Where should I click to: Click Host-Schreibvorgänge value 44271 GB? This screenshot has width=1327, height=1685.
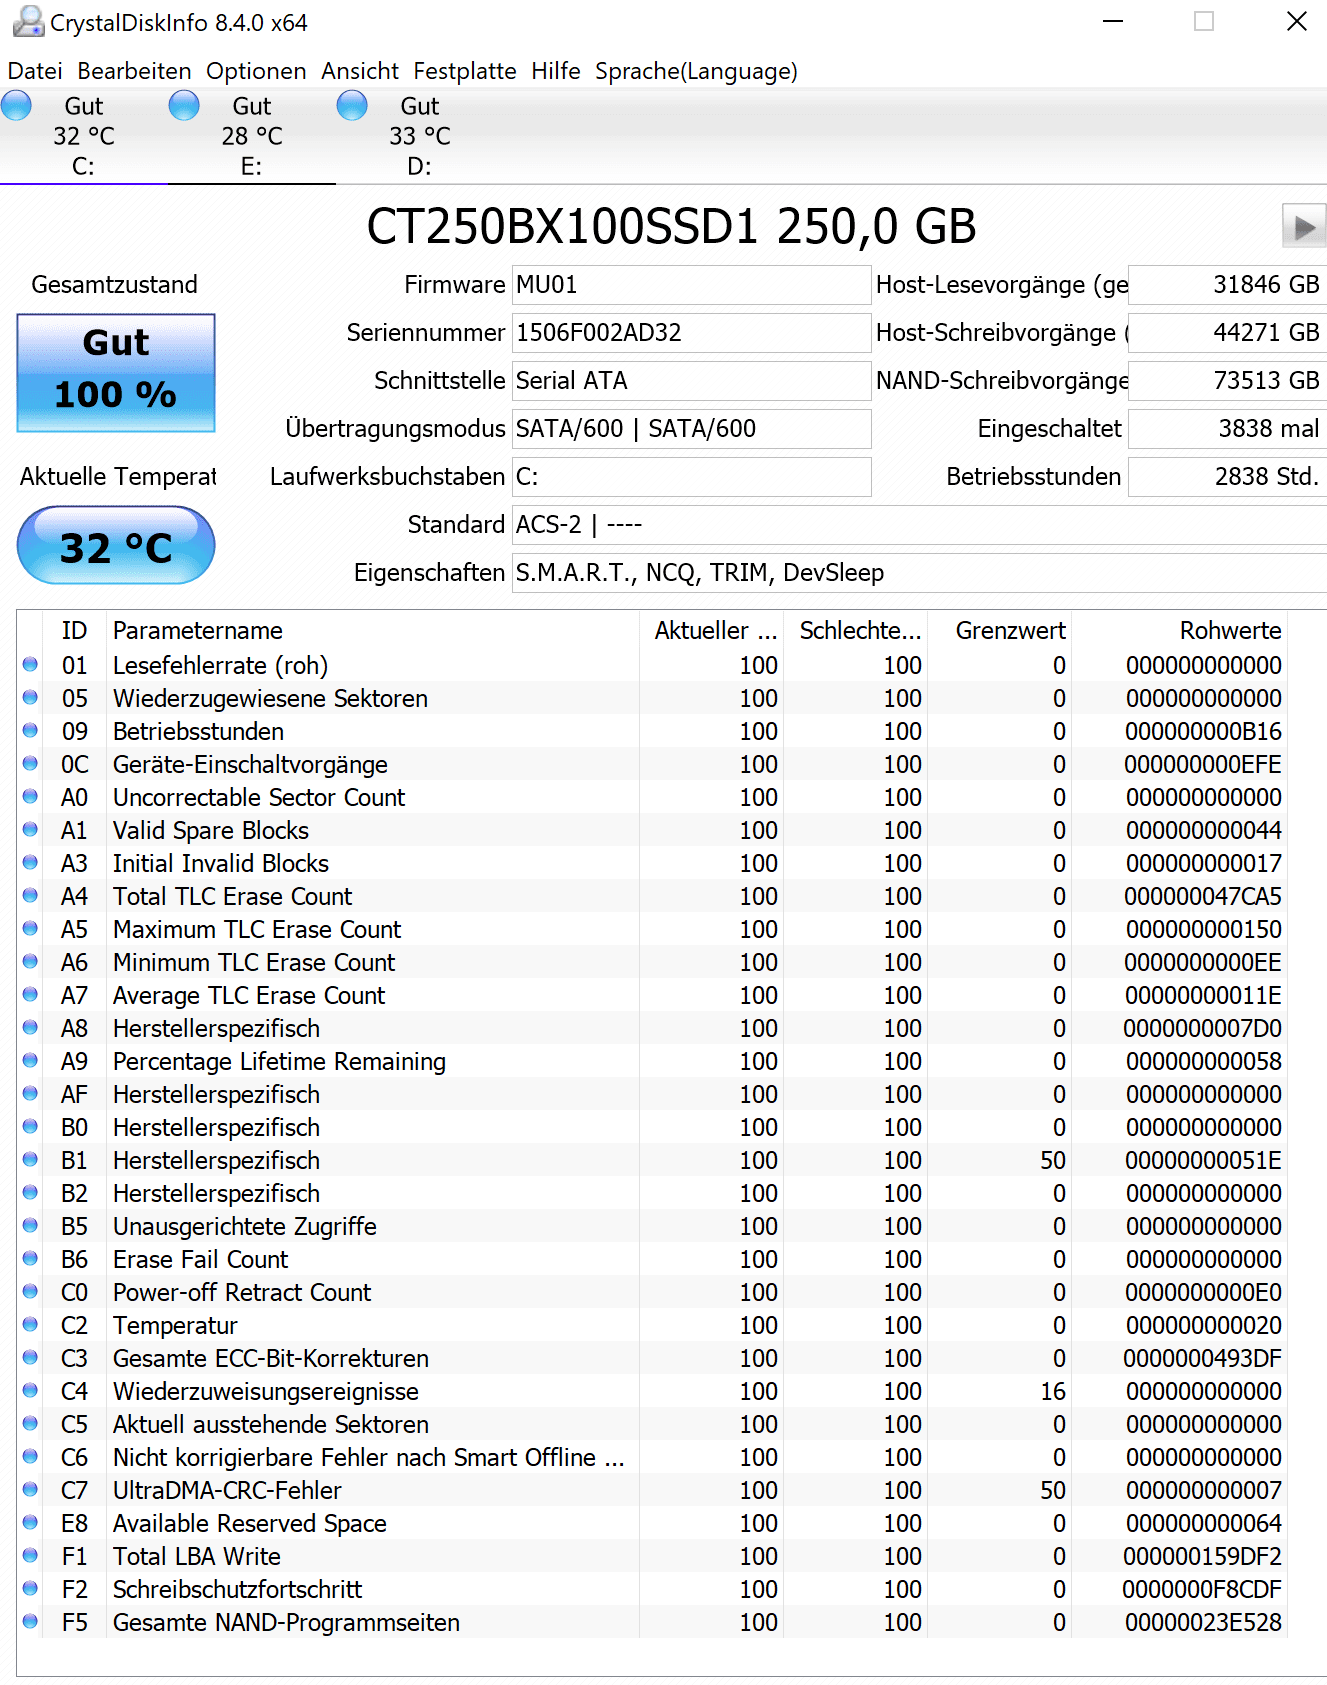coord(1227,333)
